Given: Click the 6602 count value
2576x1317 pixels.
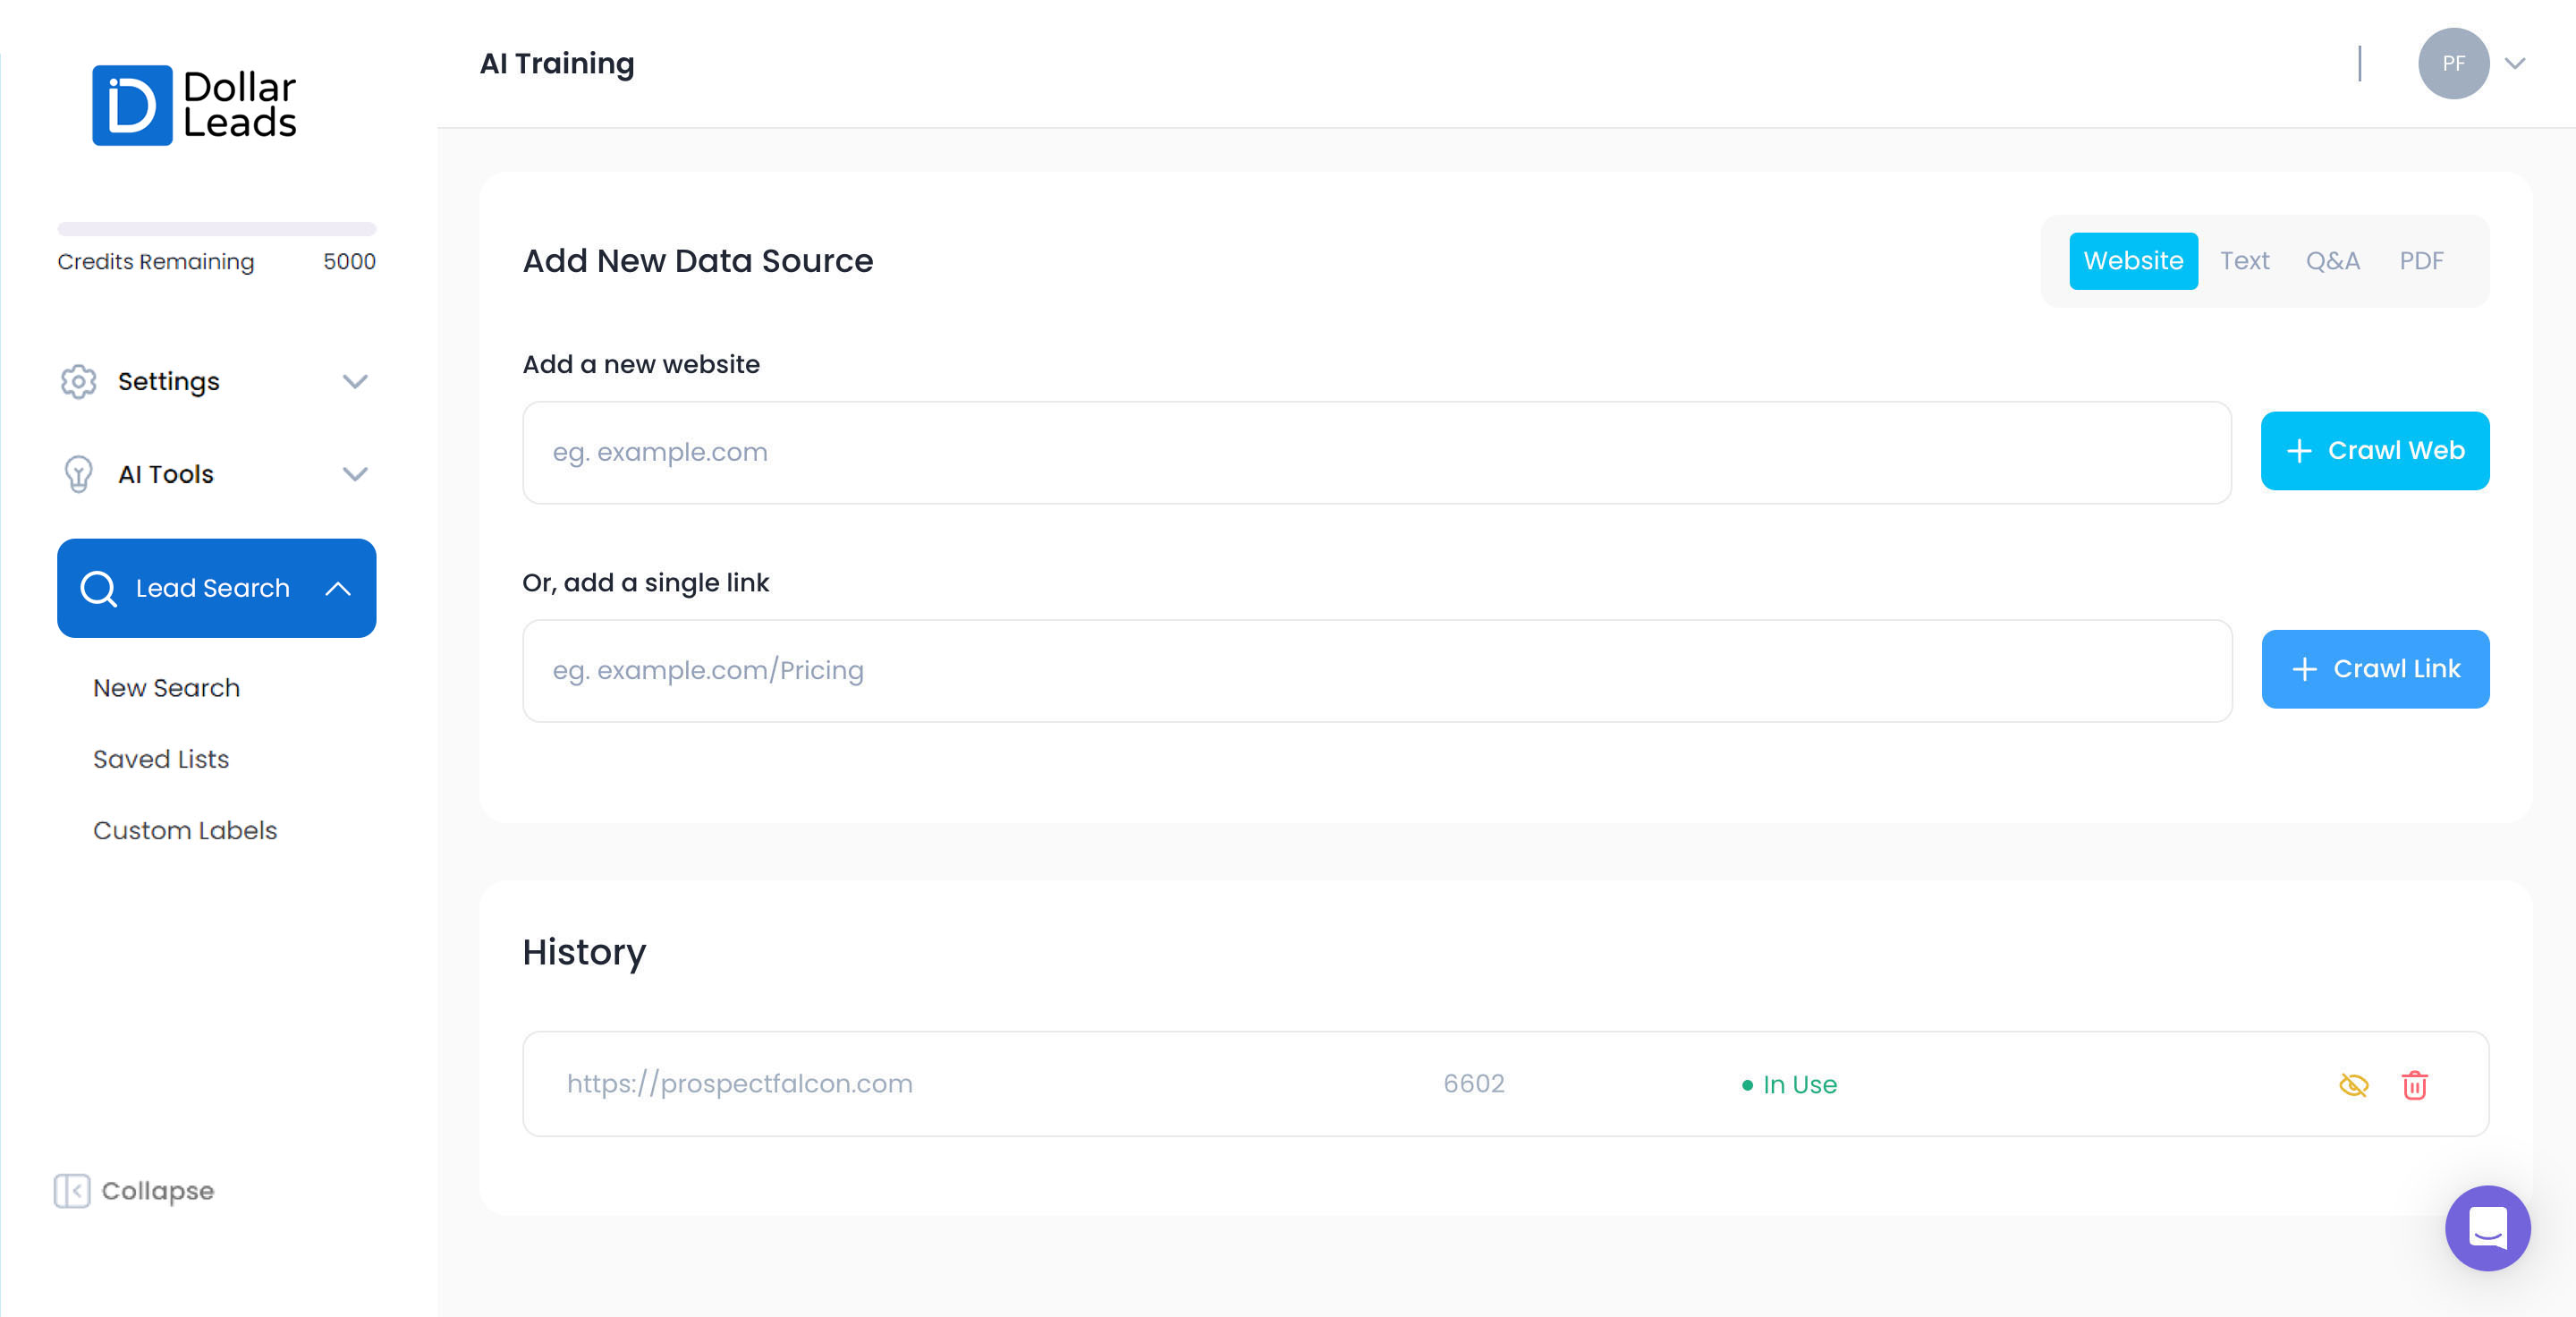Looking at the screenshot, I should pos(1473,1084).
